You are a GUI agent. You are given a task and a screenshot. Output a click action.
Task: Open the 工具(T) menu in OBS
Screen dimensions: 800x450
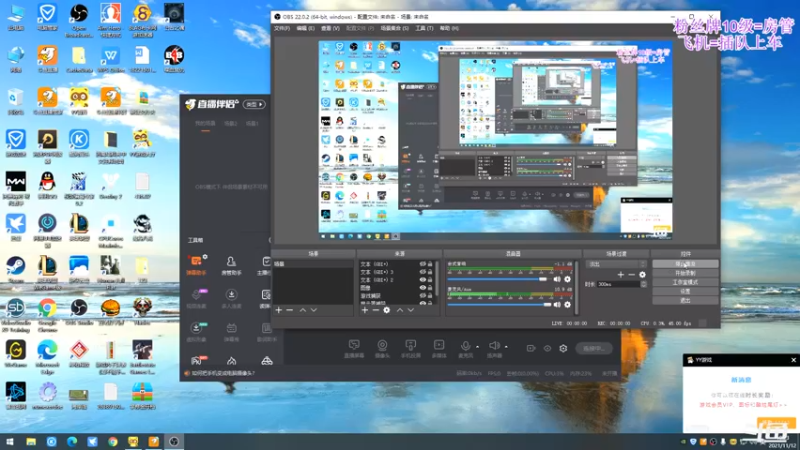(424, 29)
